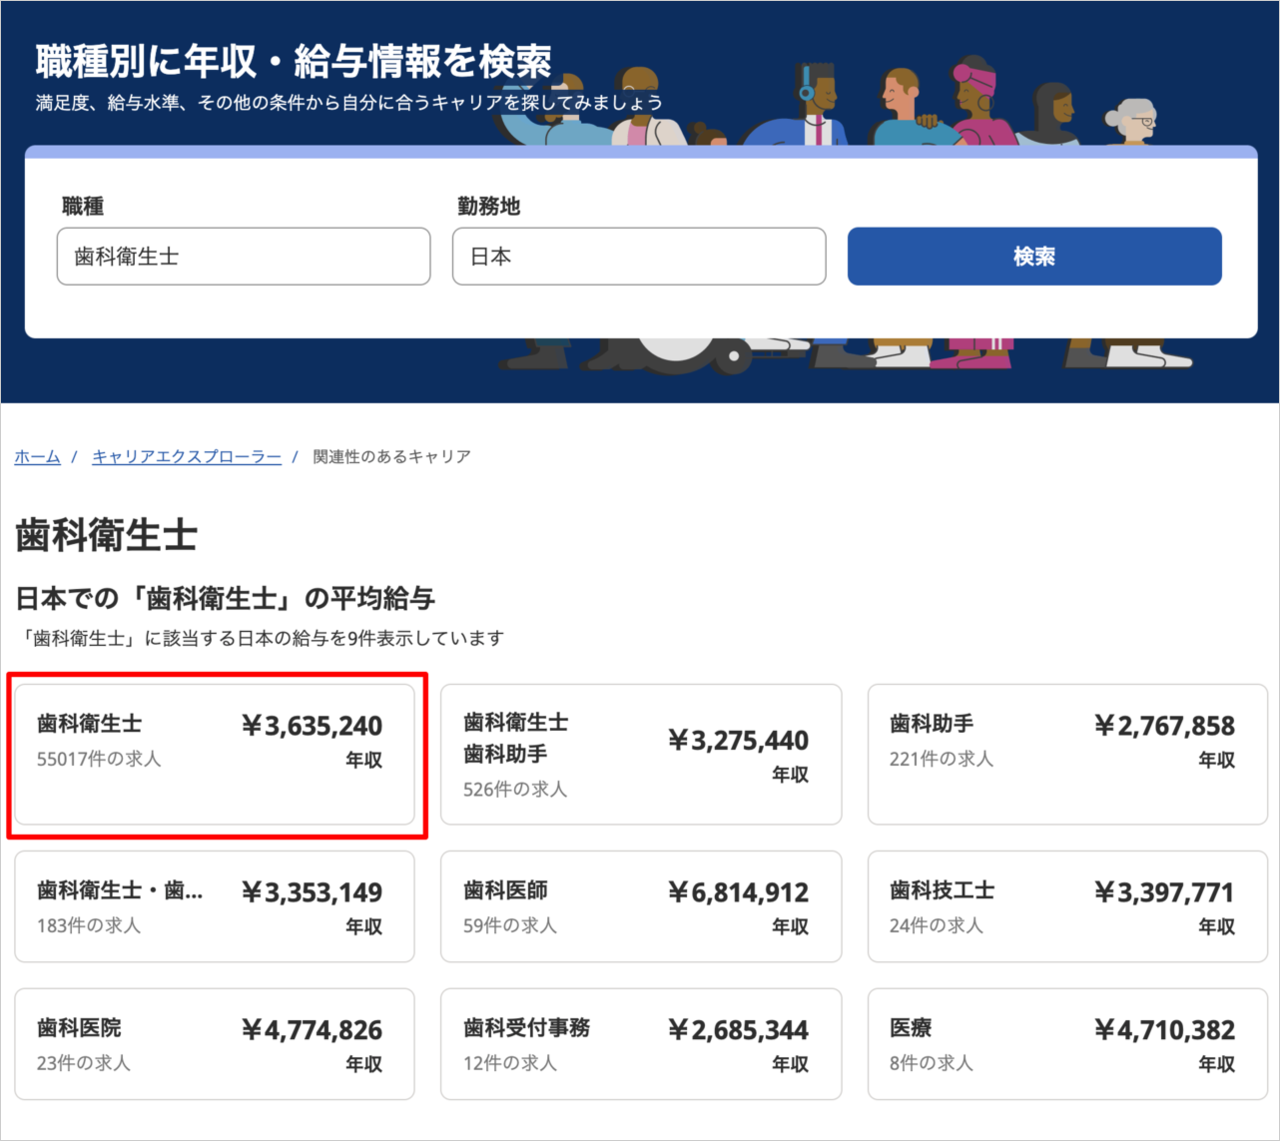Open the 歯科受付事務 salary card
The image size is (1280, 1141).
point(641,1044)
